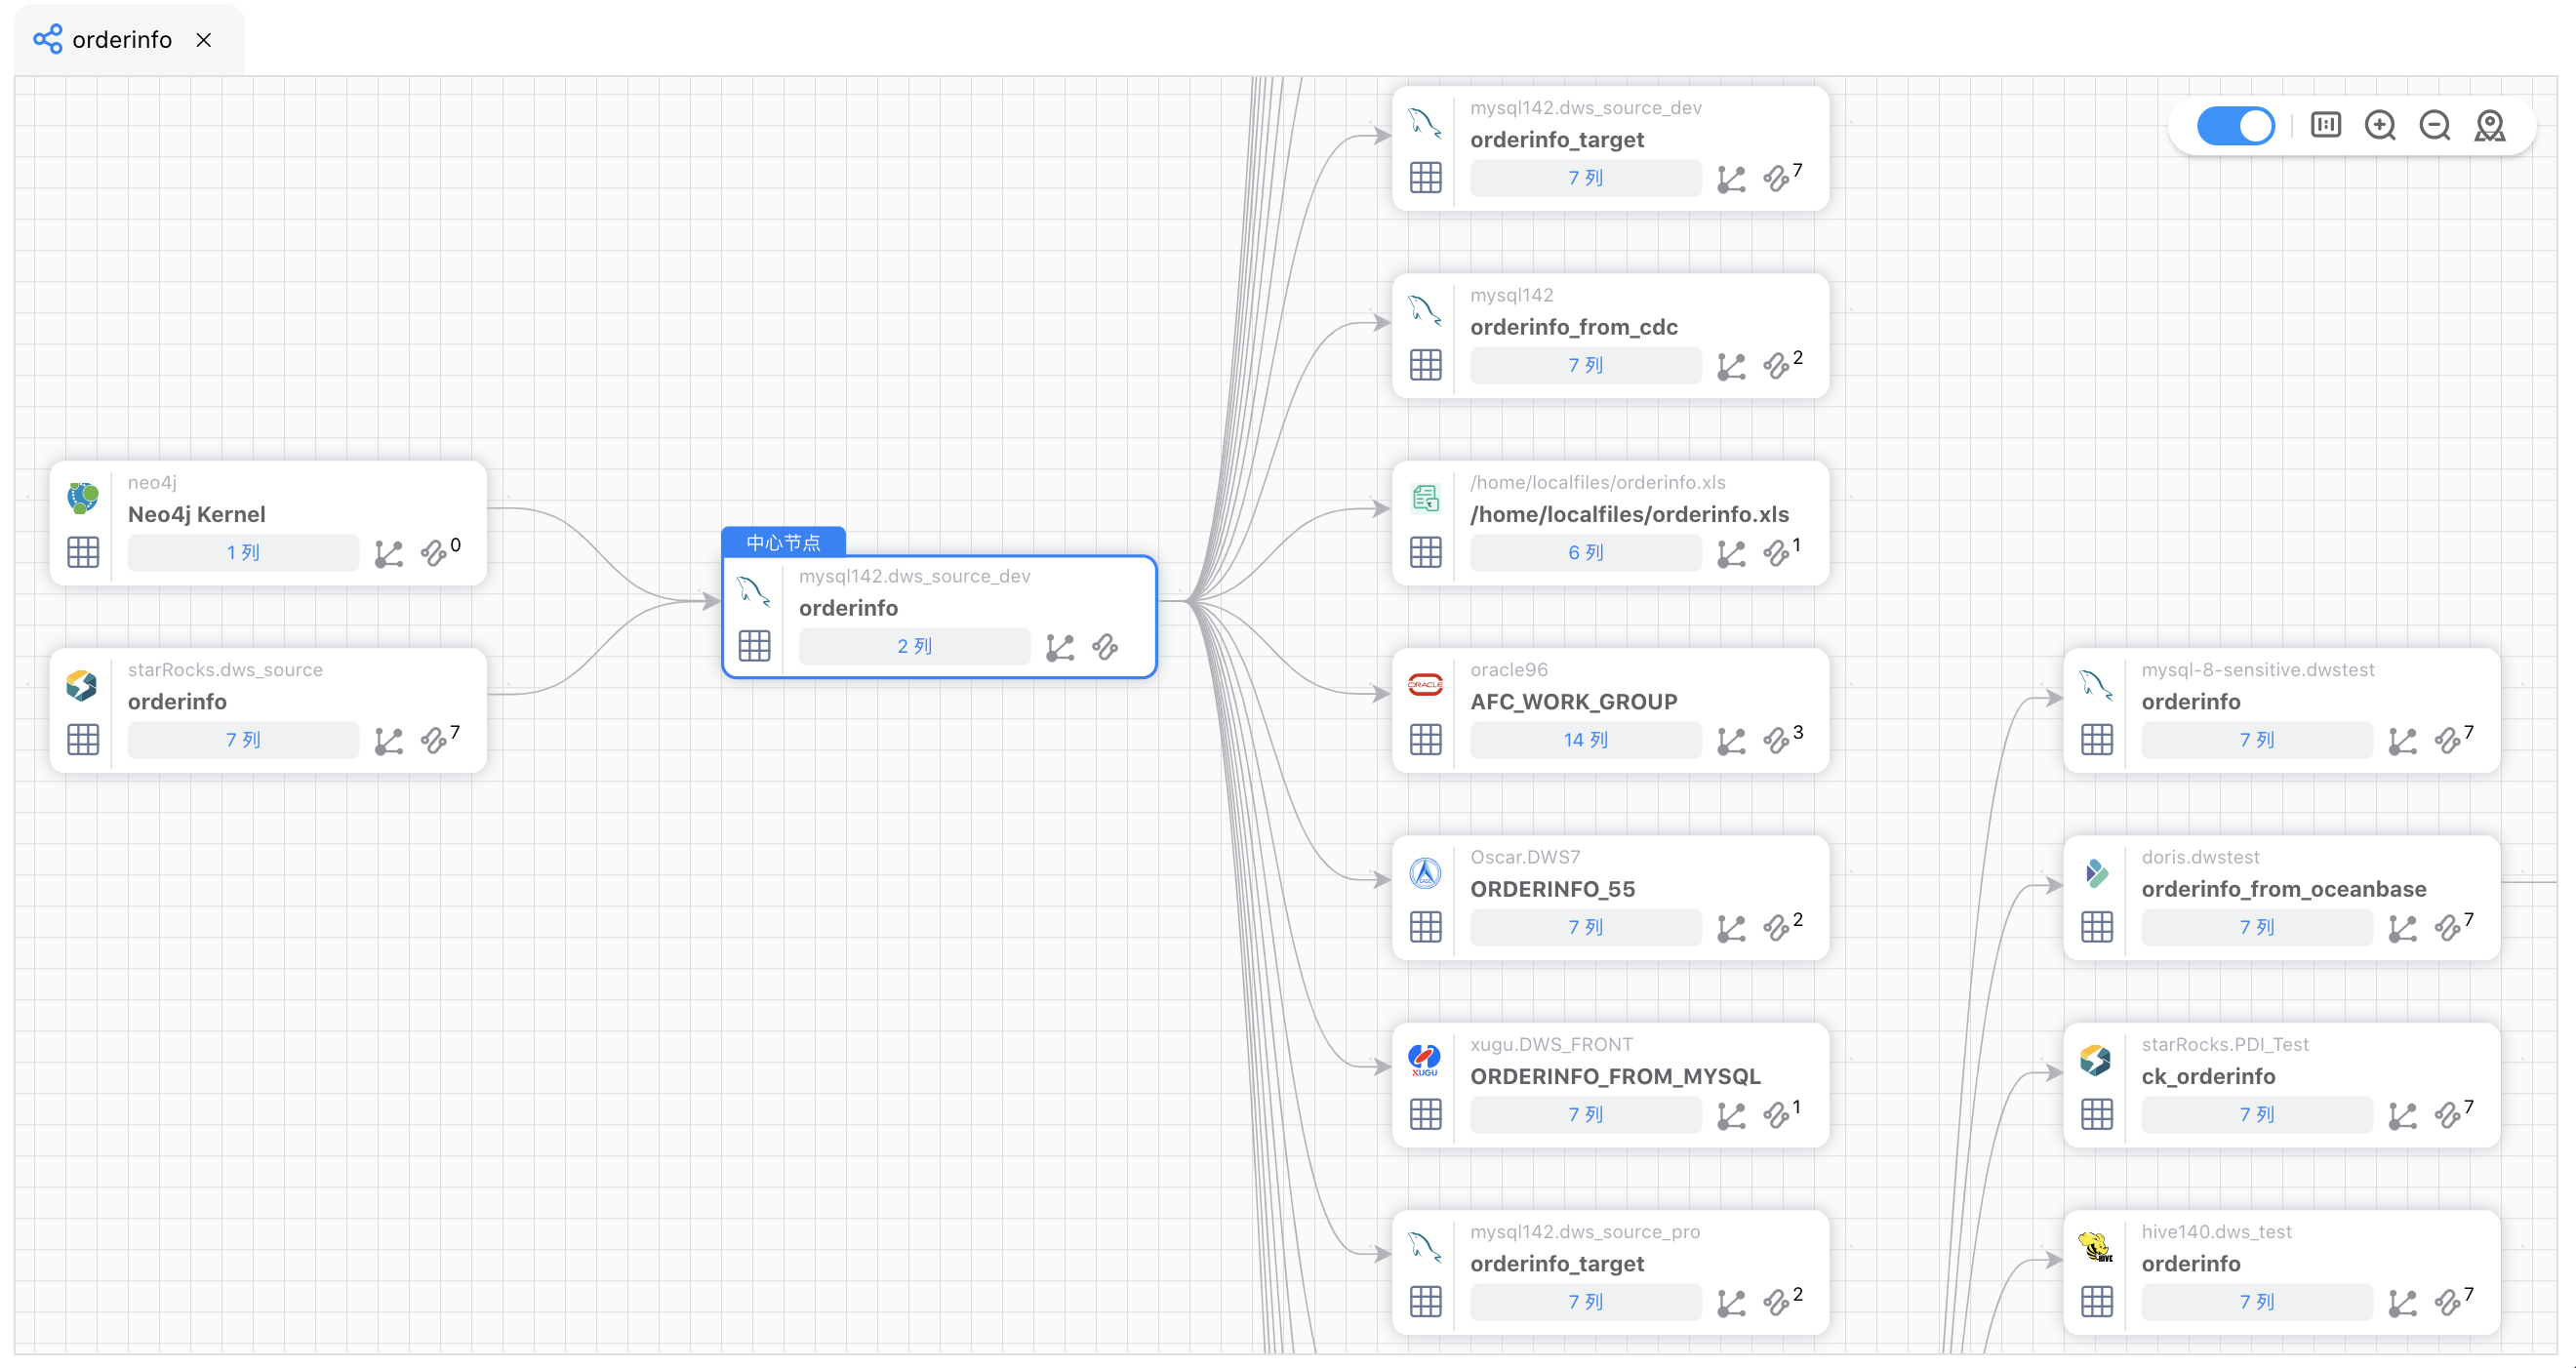
Task: Click table grid icon on hive140 orderinfo node
Action: (x=2096, y=1302)
